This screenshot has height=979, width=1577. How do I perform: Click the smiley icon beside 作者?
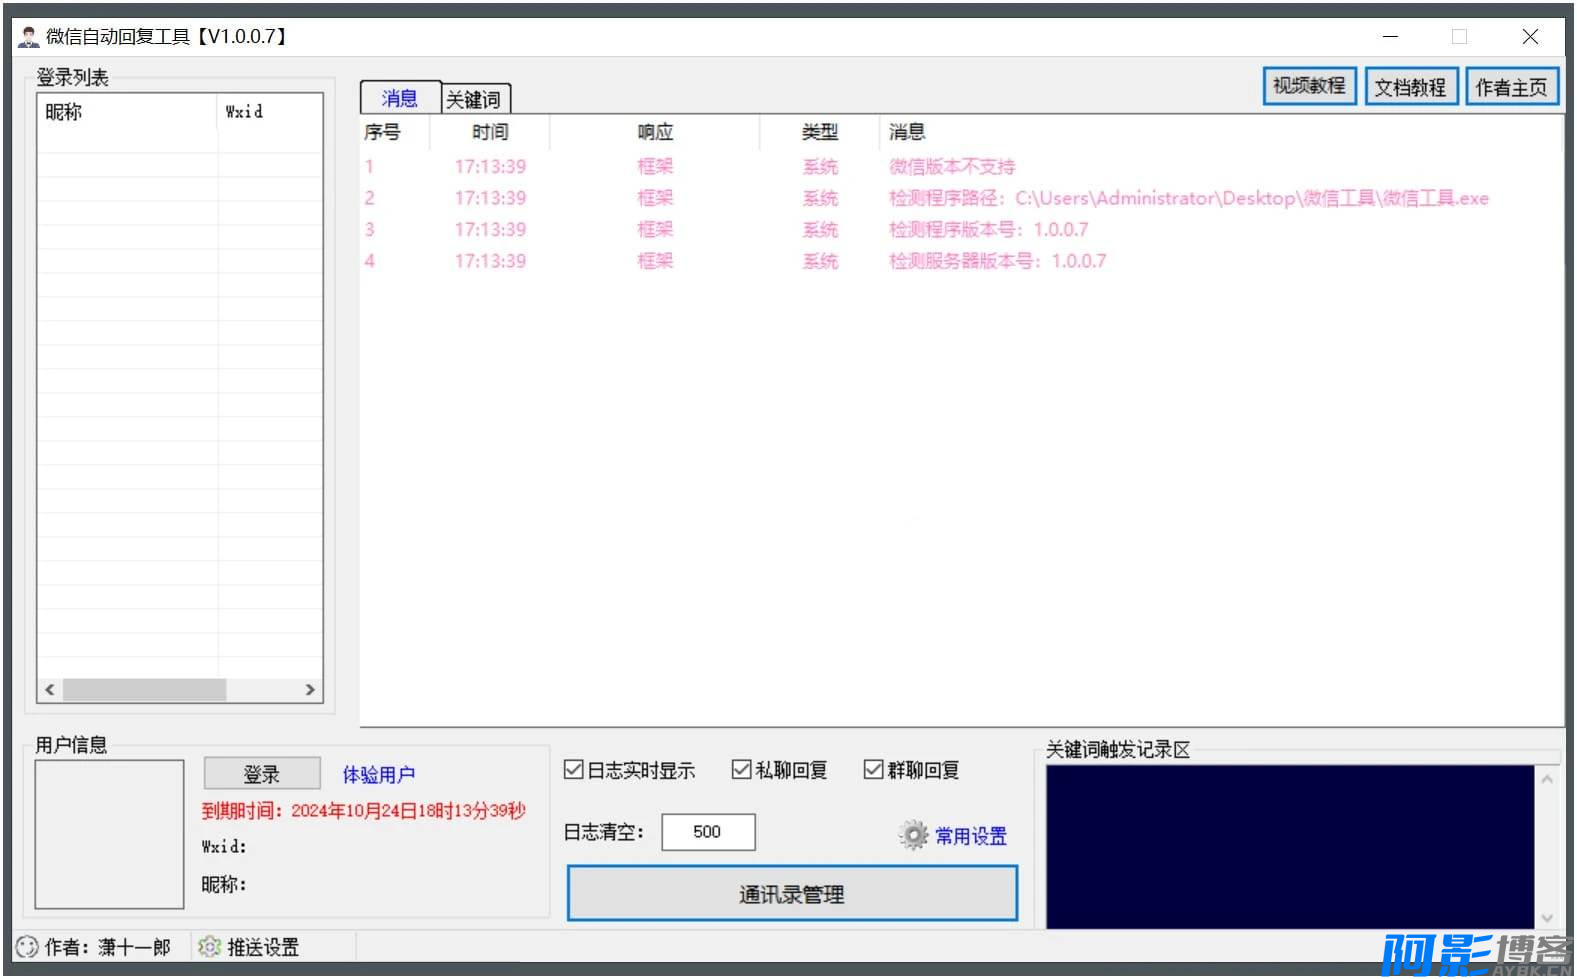(x=27, y=946)
